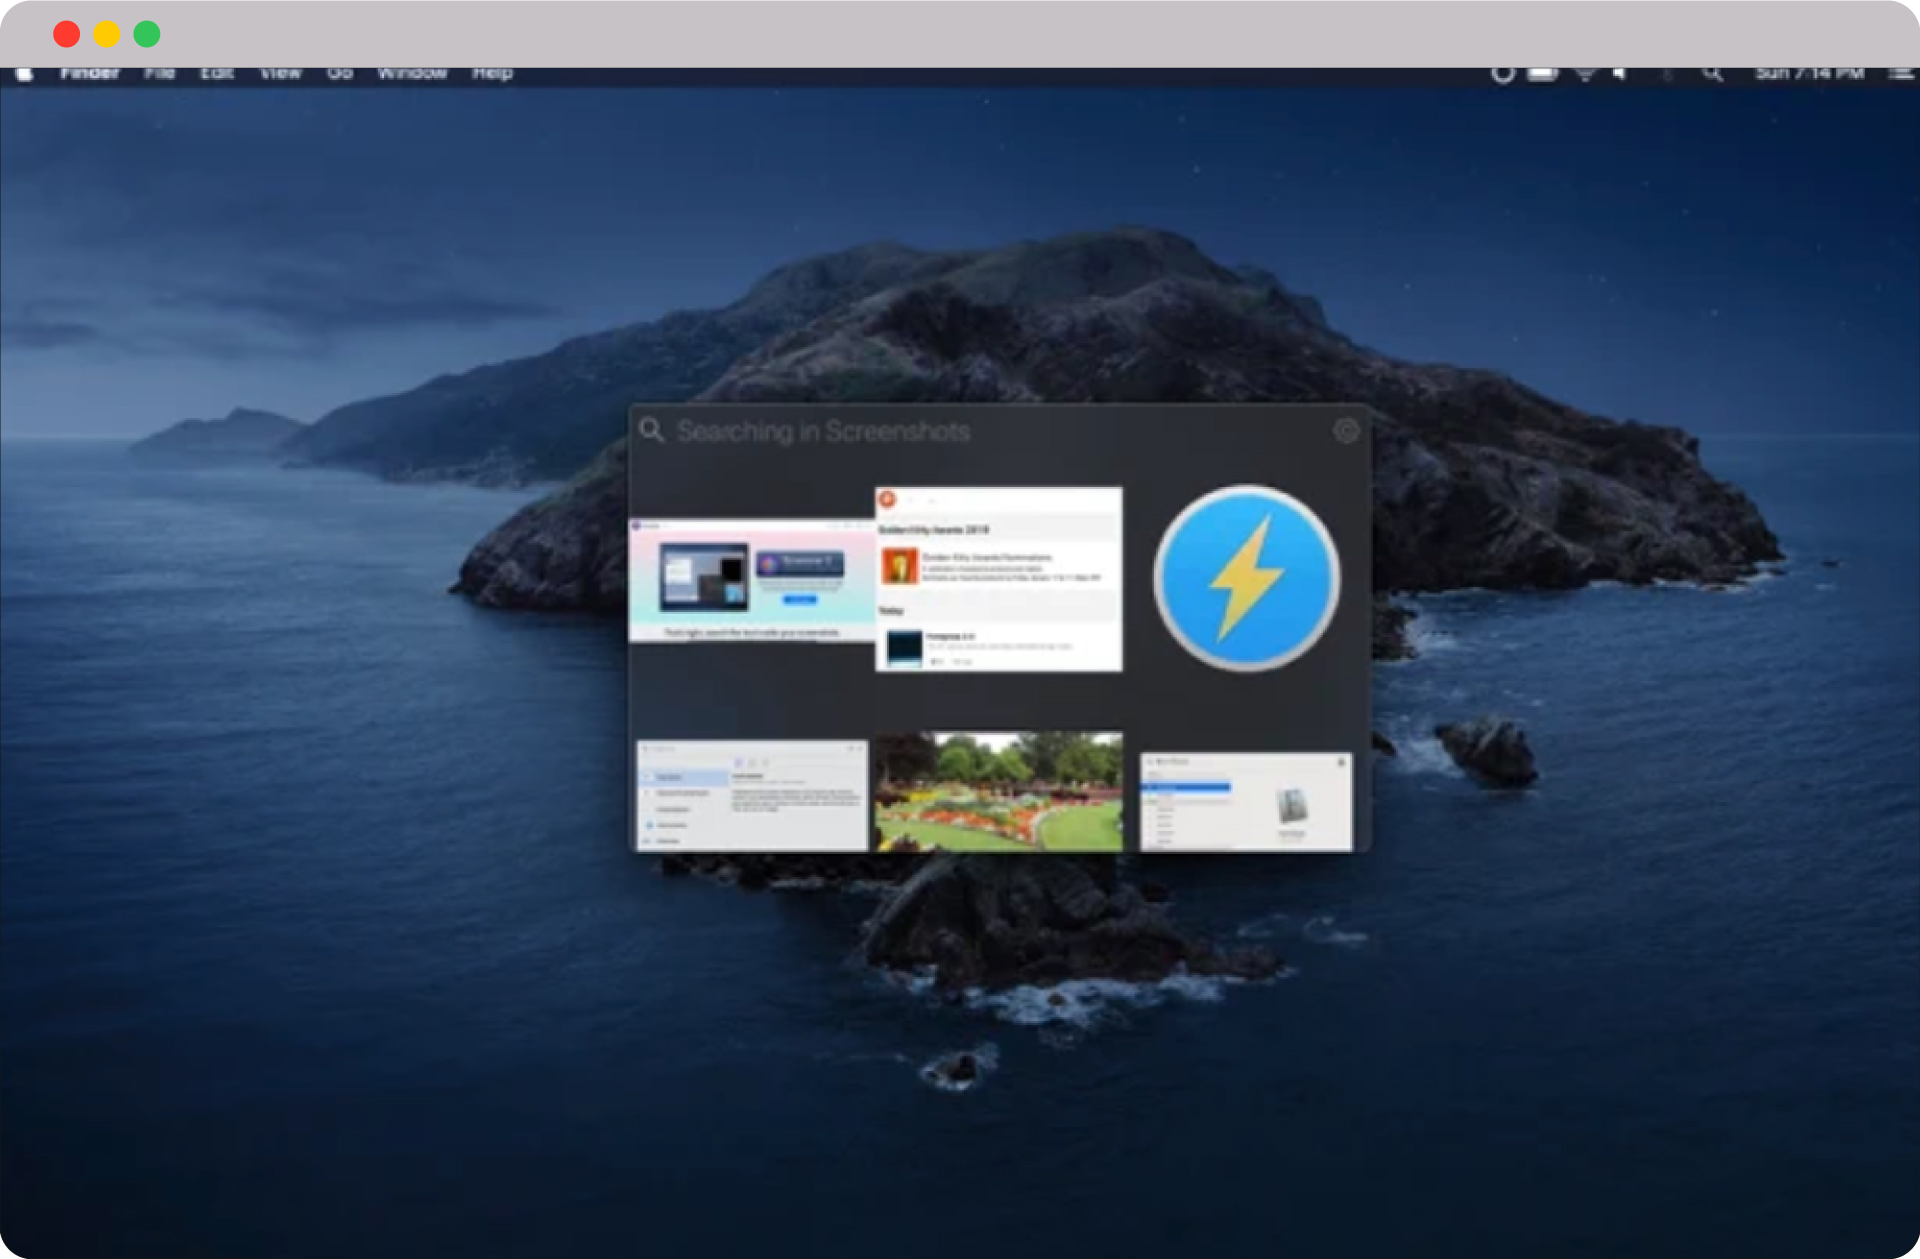The width and height of the screenshot is (1920, 1259).
Task: Open the Go menu
Action: (x=340, y=74)
